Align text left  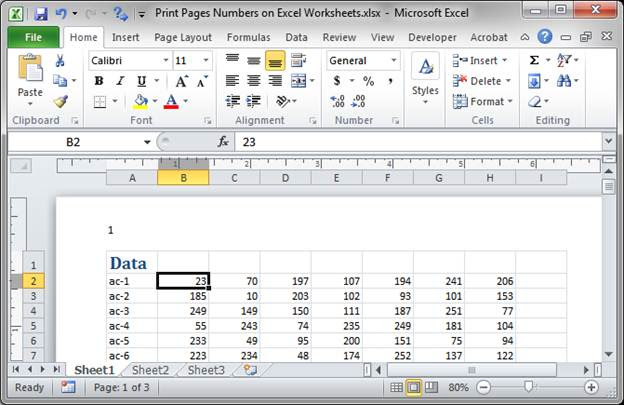pos(232,81)
